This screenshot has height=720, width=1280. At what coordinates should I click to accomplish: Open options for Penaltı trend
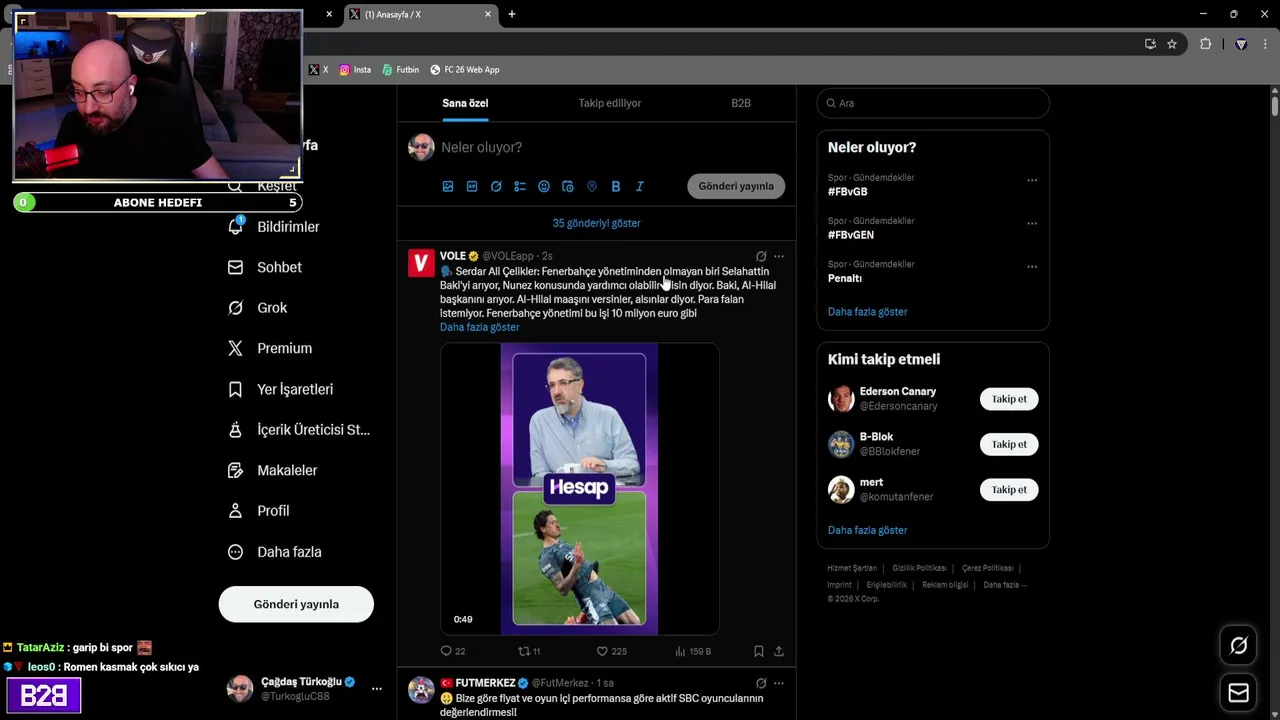(x=1032, y=267)
